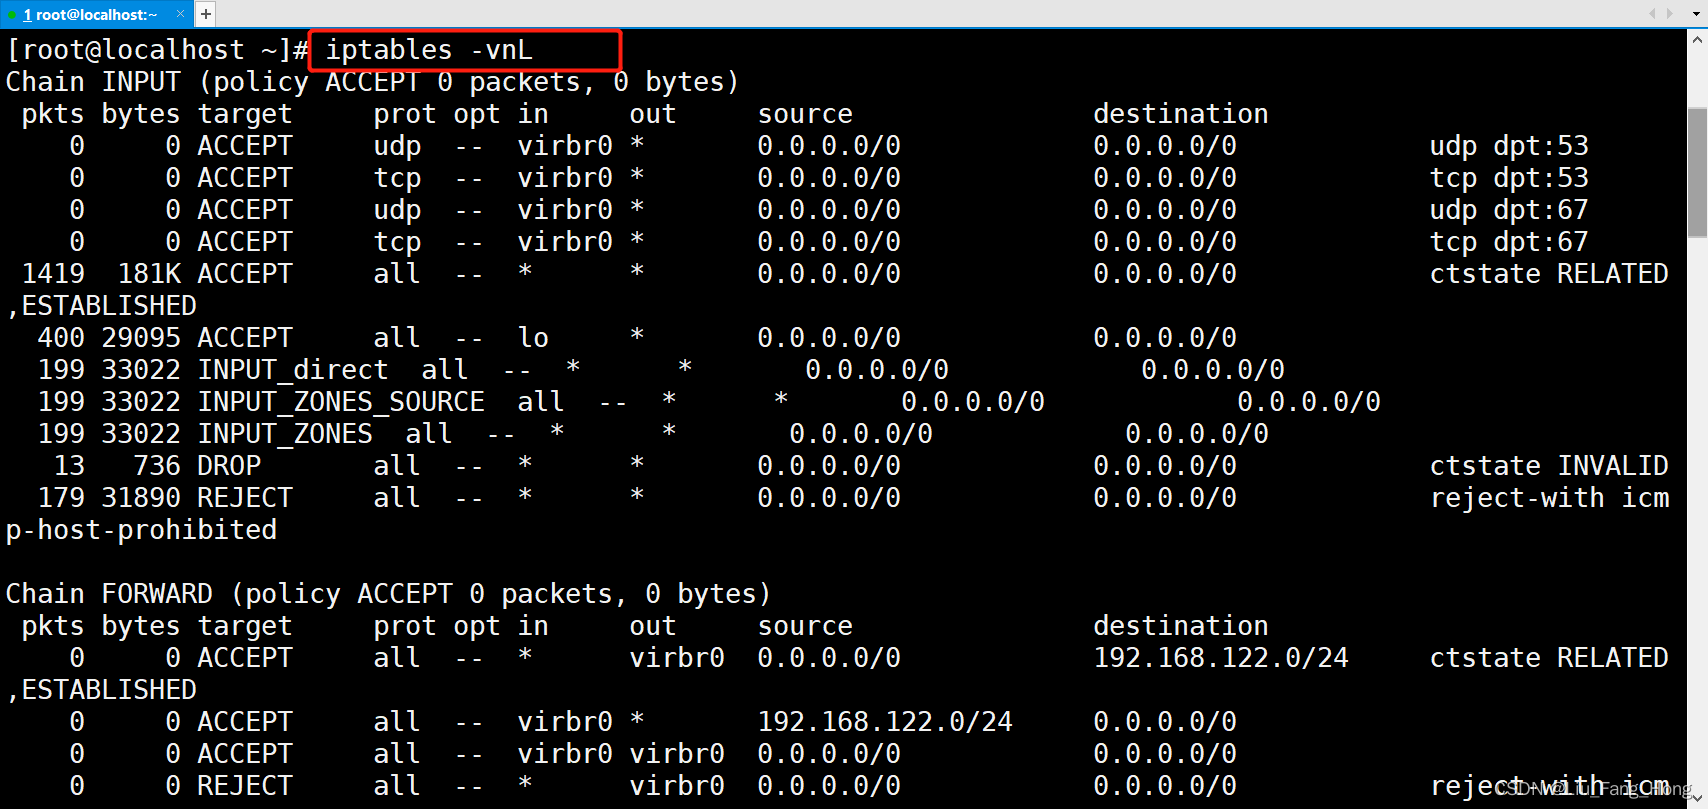The height and width of the screenshot is (809, 1708).
Task: Click the [root@localhost ~]# prompt
Action: coord(157,50)
